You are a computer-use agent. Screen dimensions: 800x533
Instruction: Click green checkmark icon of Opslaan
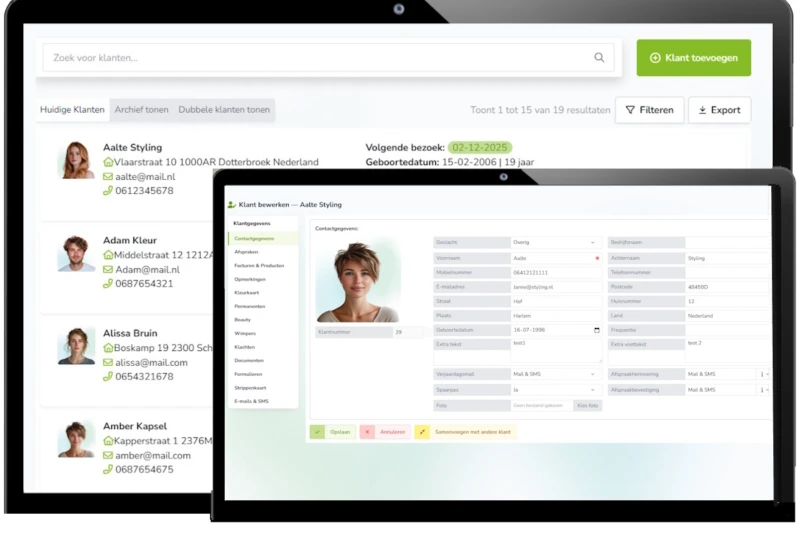coord(317,432)
